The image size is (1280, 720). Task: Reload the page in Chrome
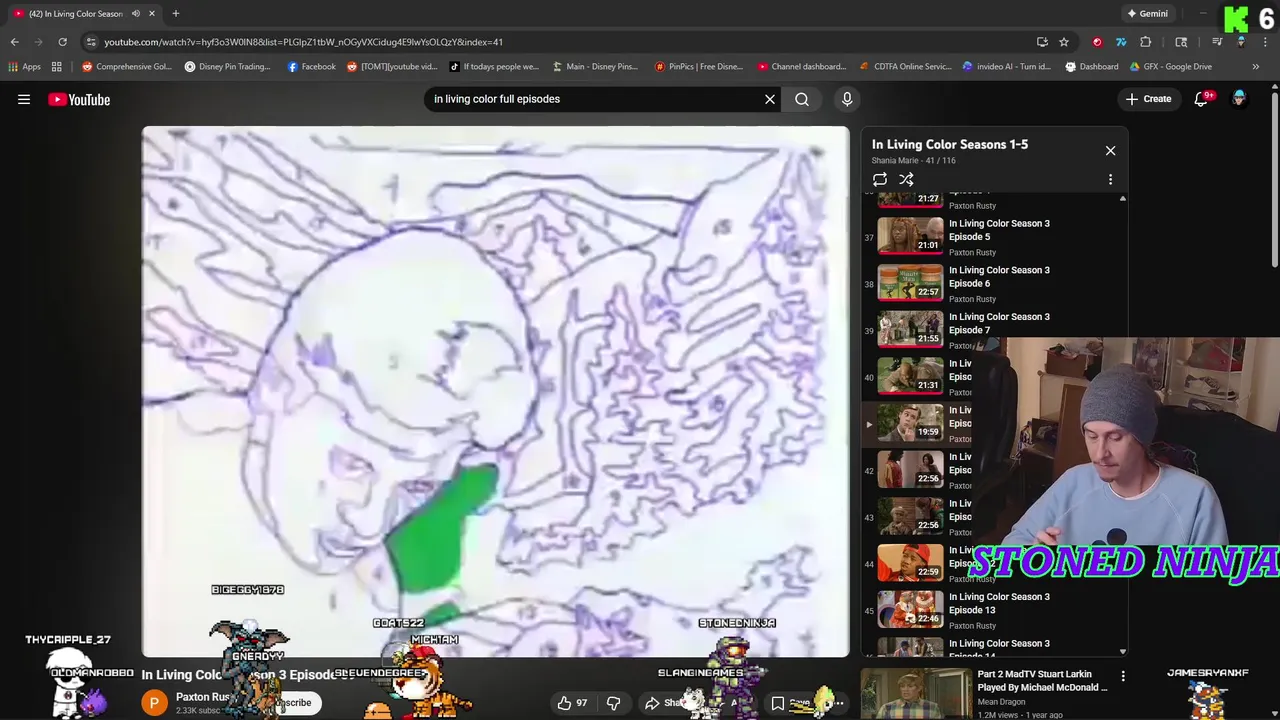[x=62, y=42]
